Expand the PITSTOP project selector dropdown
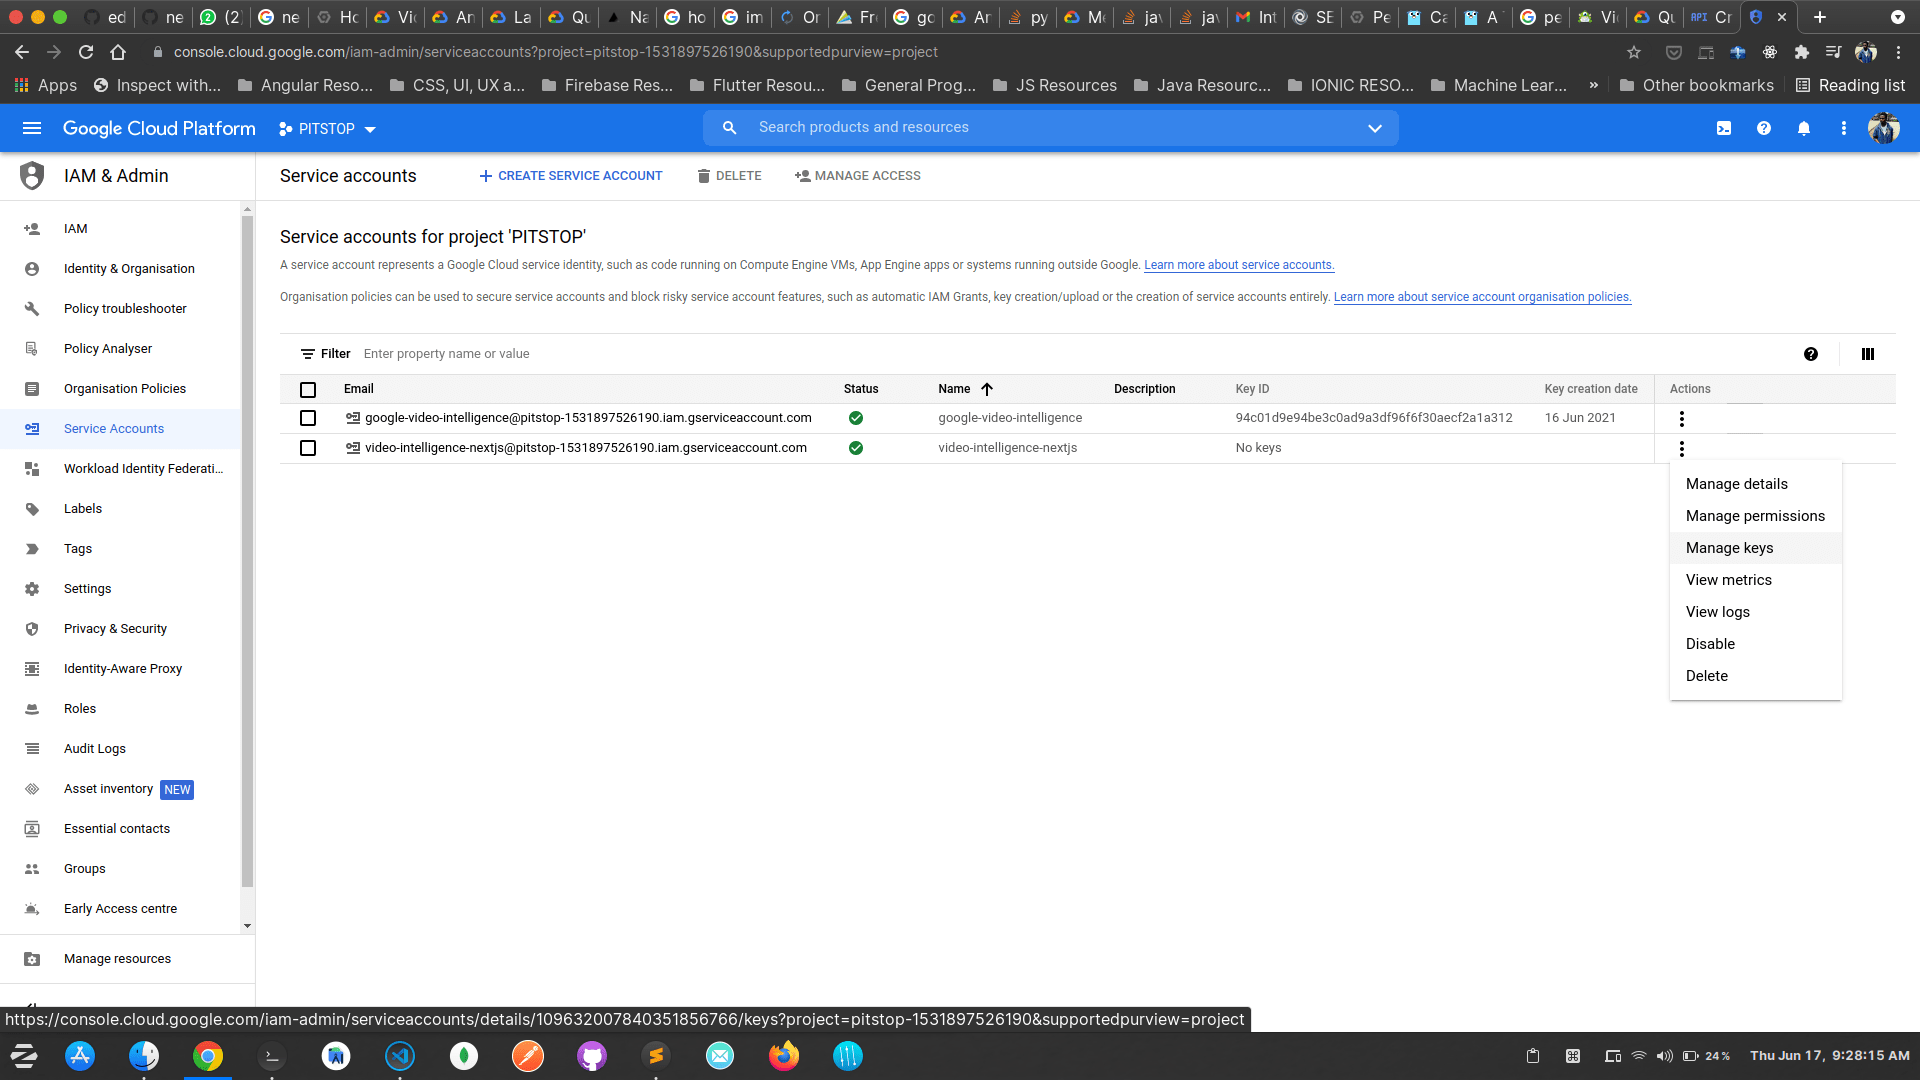This screenshot has height=1080, width=1920. [x=328, y=129]
